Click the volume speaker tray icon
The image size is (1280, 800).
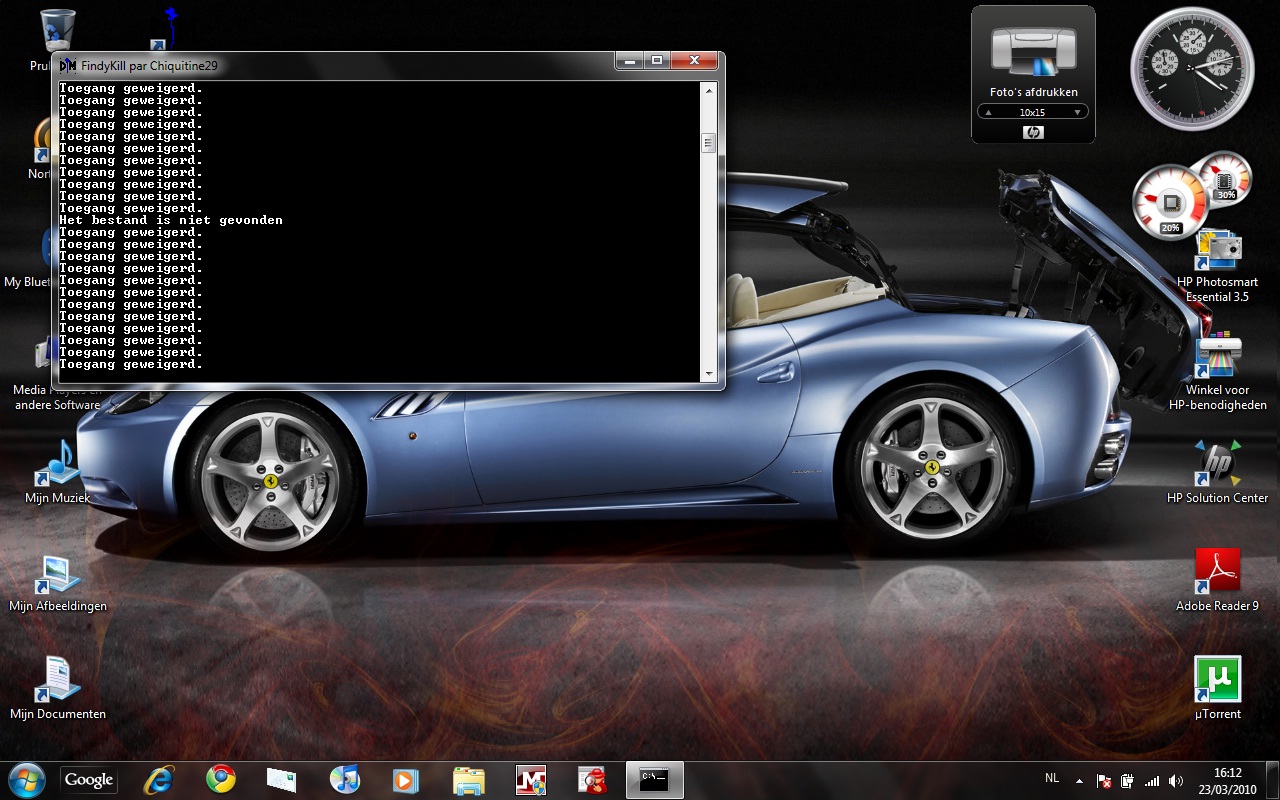click(1176, 780)
